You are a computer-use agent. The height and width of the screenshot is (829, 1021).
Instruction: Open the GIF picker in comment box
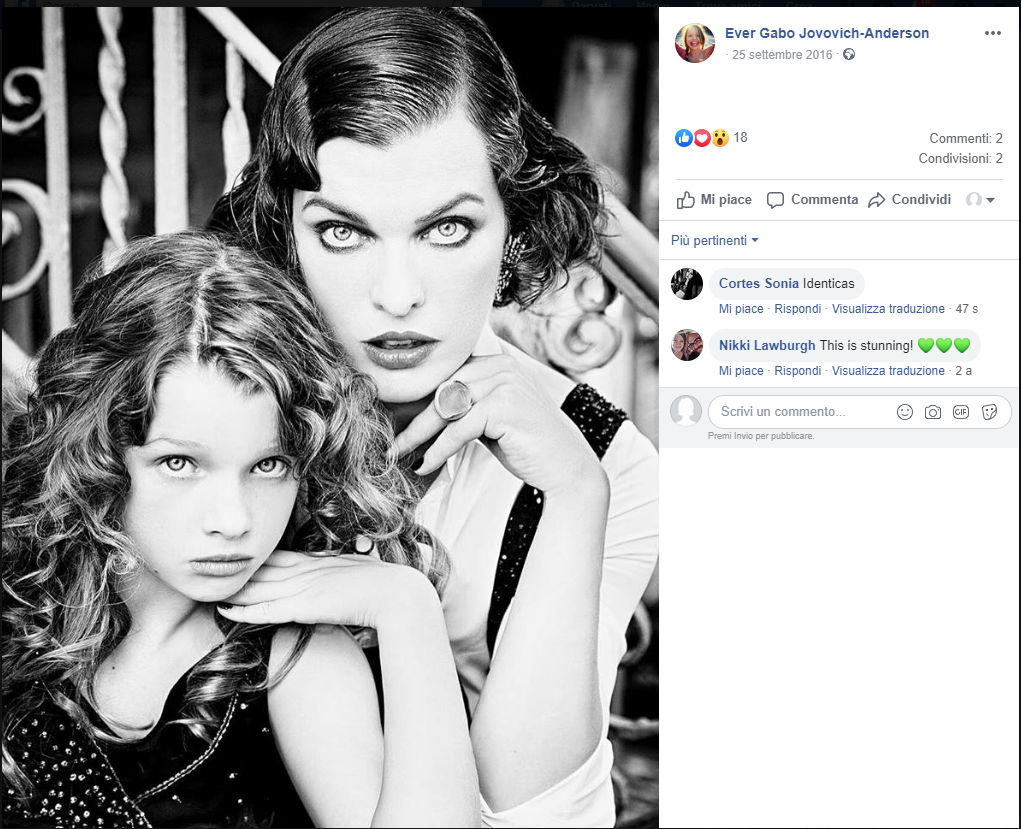coord(960,412)
